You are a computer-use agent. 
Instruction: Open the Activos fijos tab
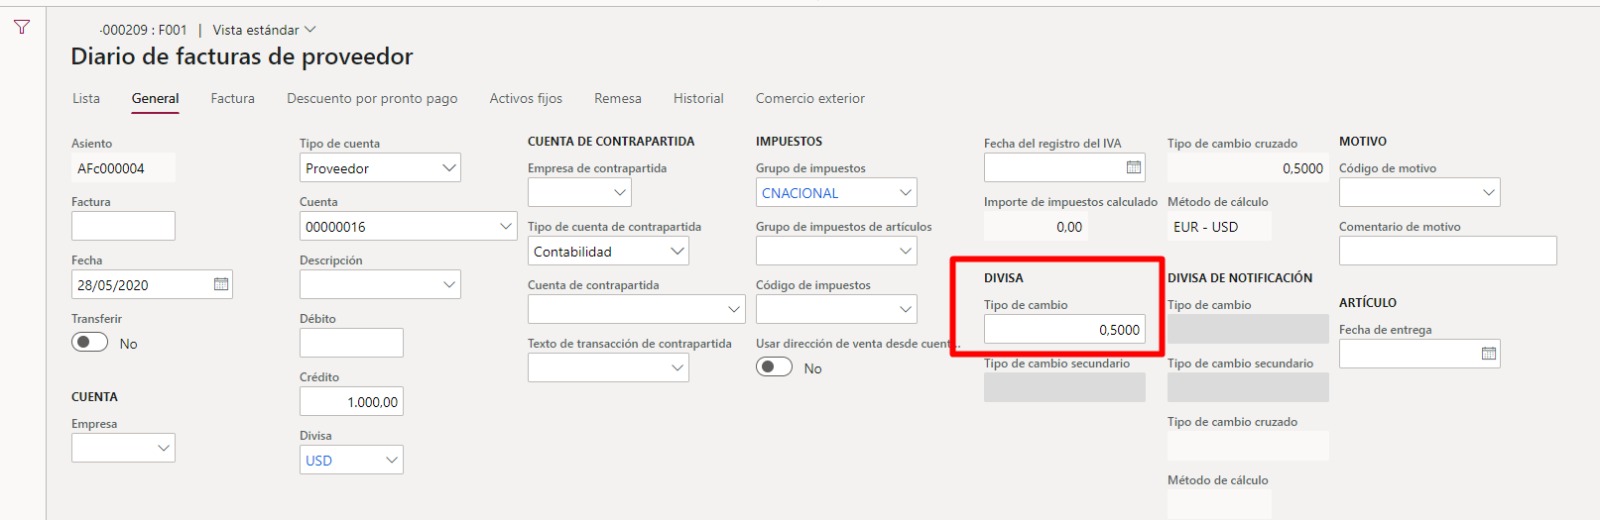(x=526, y=98)
